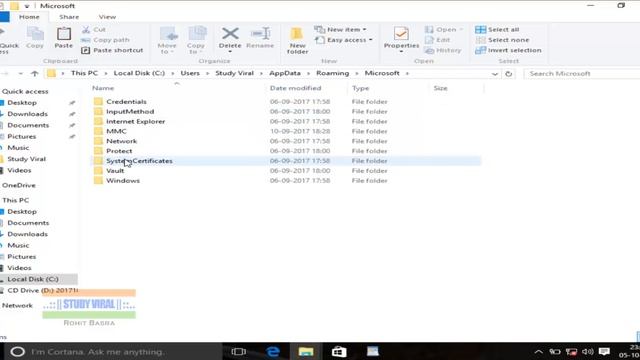Open Downloads under Quick access

(x=27, y=114)
